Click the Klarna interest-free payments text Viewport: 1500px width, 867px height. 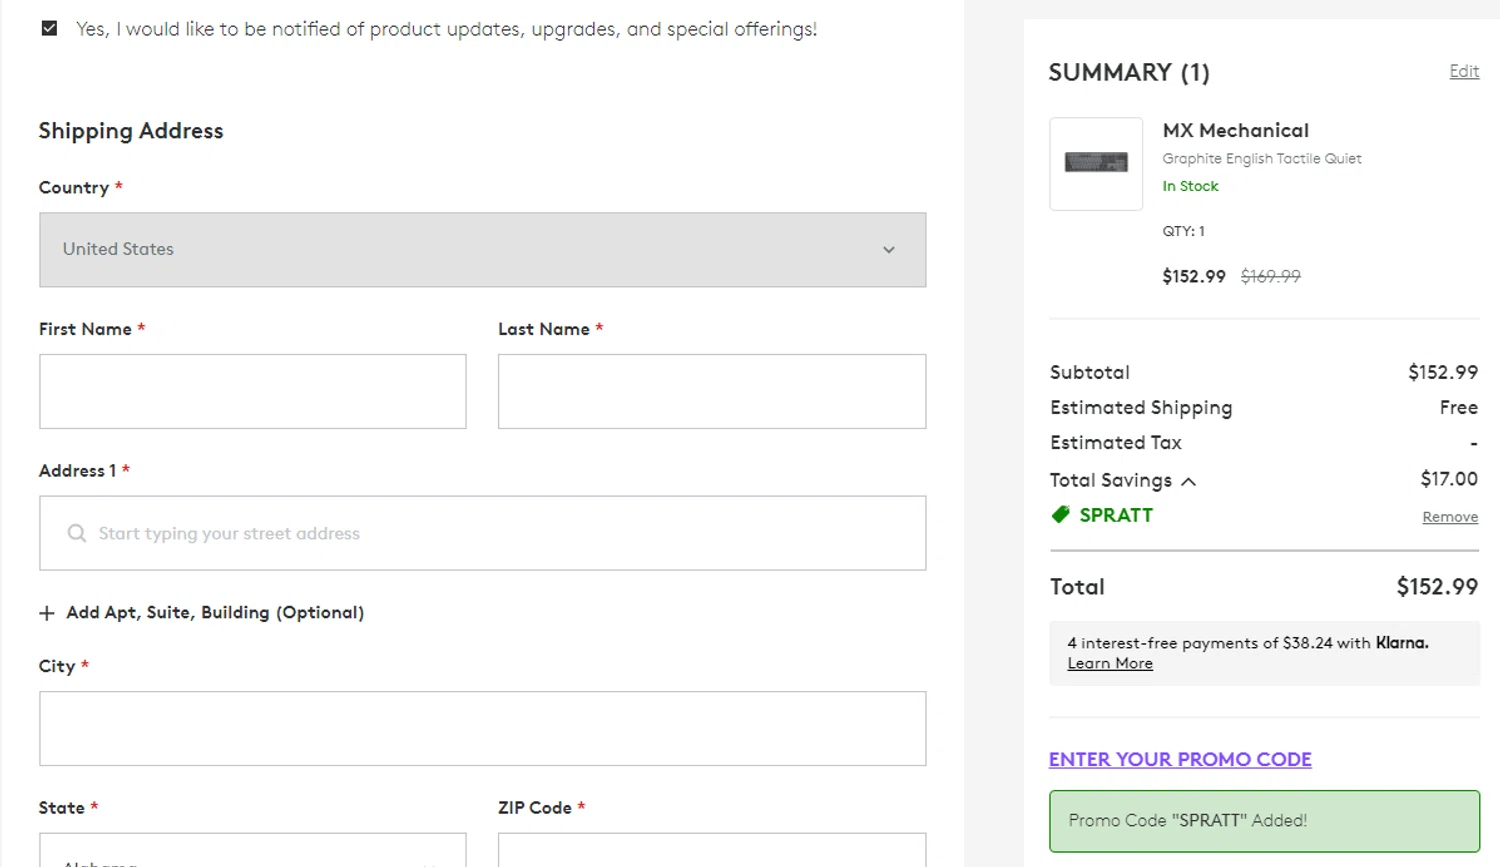1248,643
